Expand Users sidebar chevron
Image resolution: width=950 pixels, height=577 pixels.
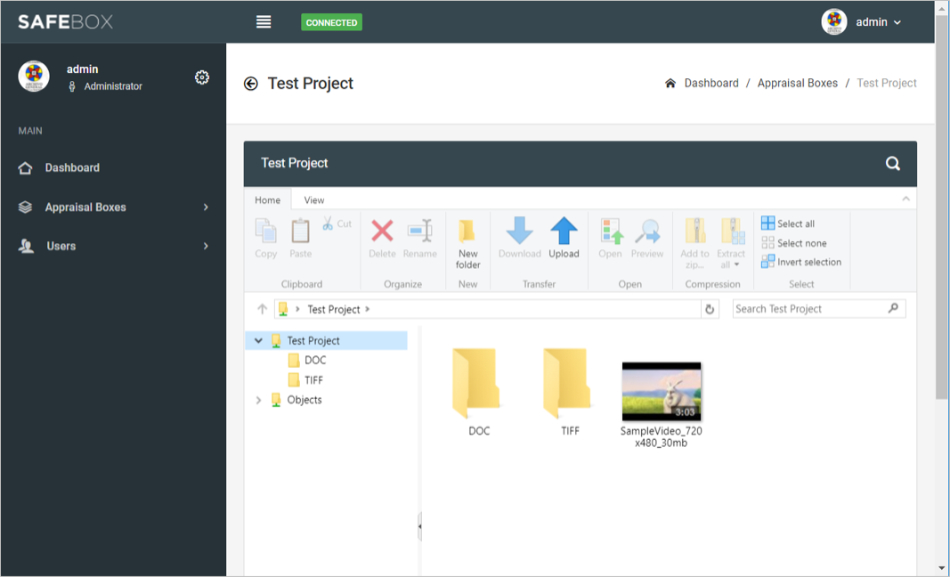point(206,246)
